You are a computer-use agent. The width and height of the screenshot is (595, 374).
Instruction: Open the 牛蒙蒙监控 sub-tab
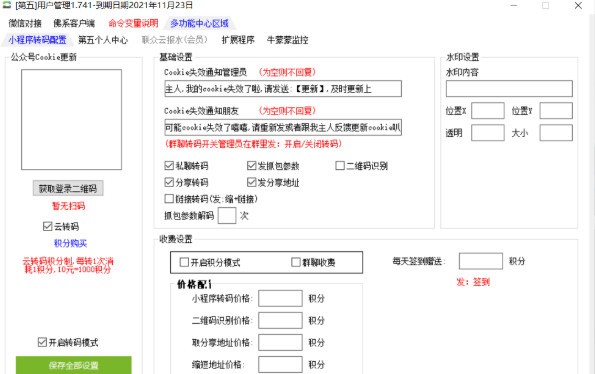point(288,40)
